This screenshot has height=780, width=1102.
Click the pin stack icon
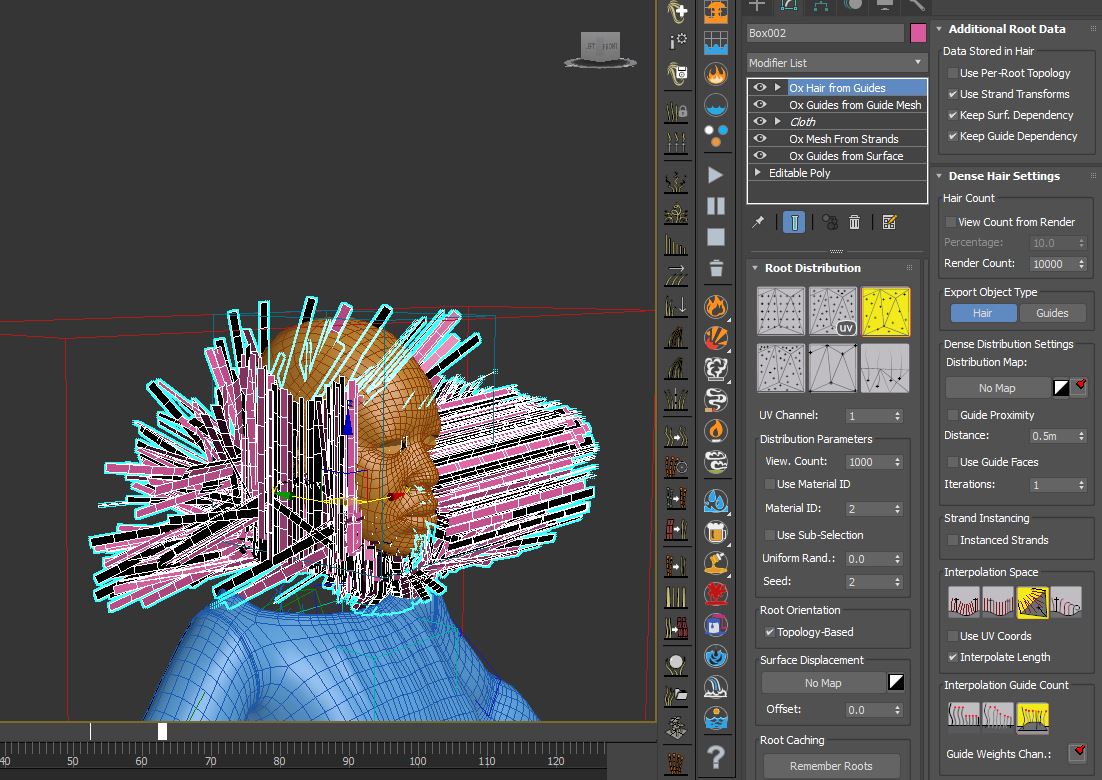pyautogui.click(x=758, y=222)
